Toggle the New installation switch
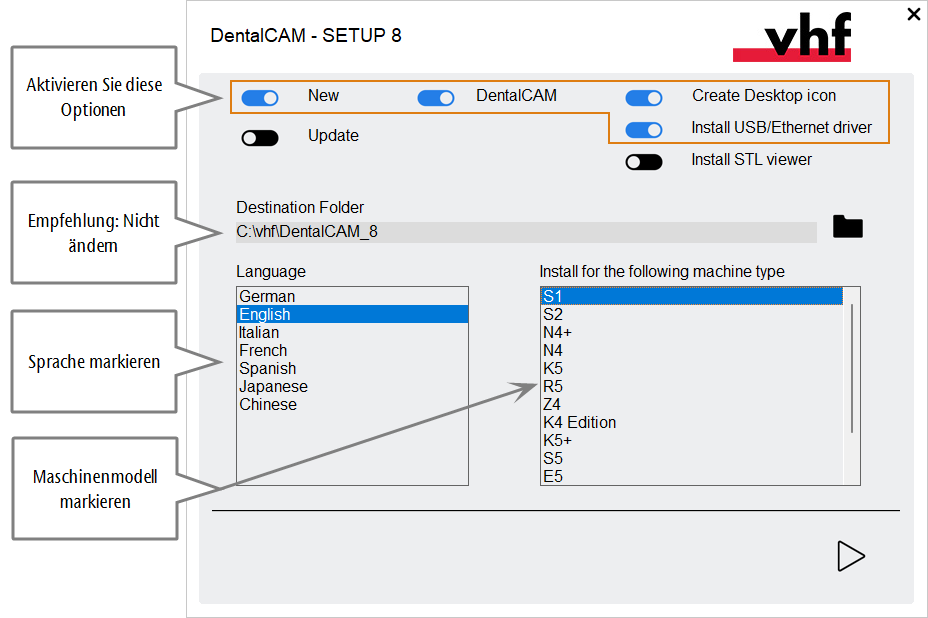This screenshot has width=928, height=618. 260,98
